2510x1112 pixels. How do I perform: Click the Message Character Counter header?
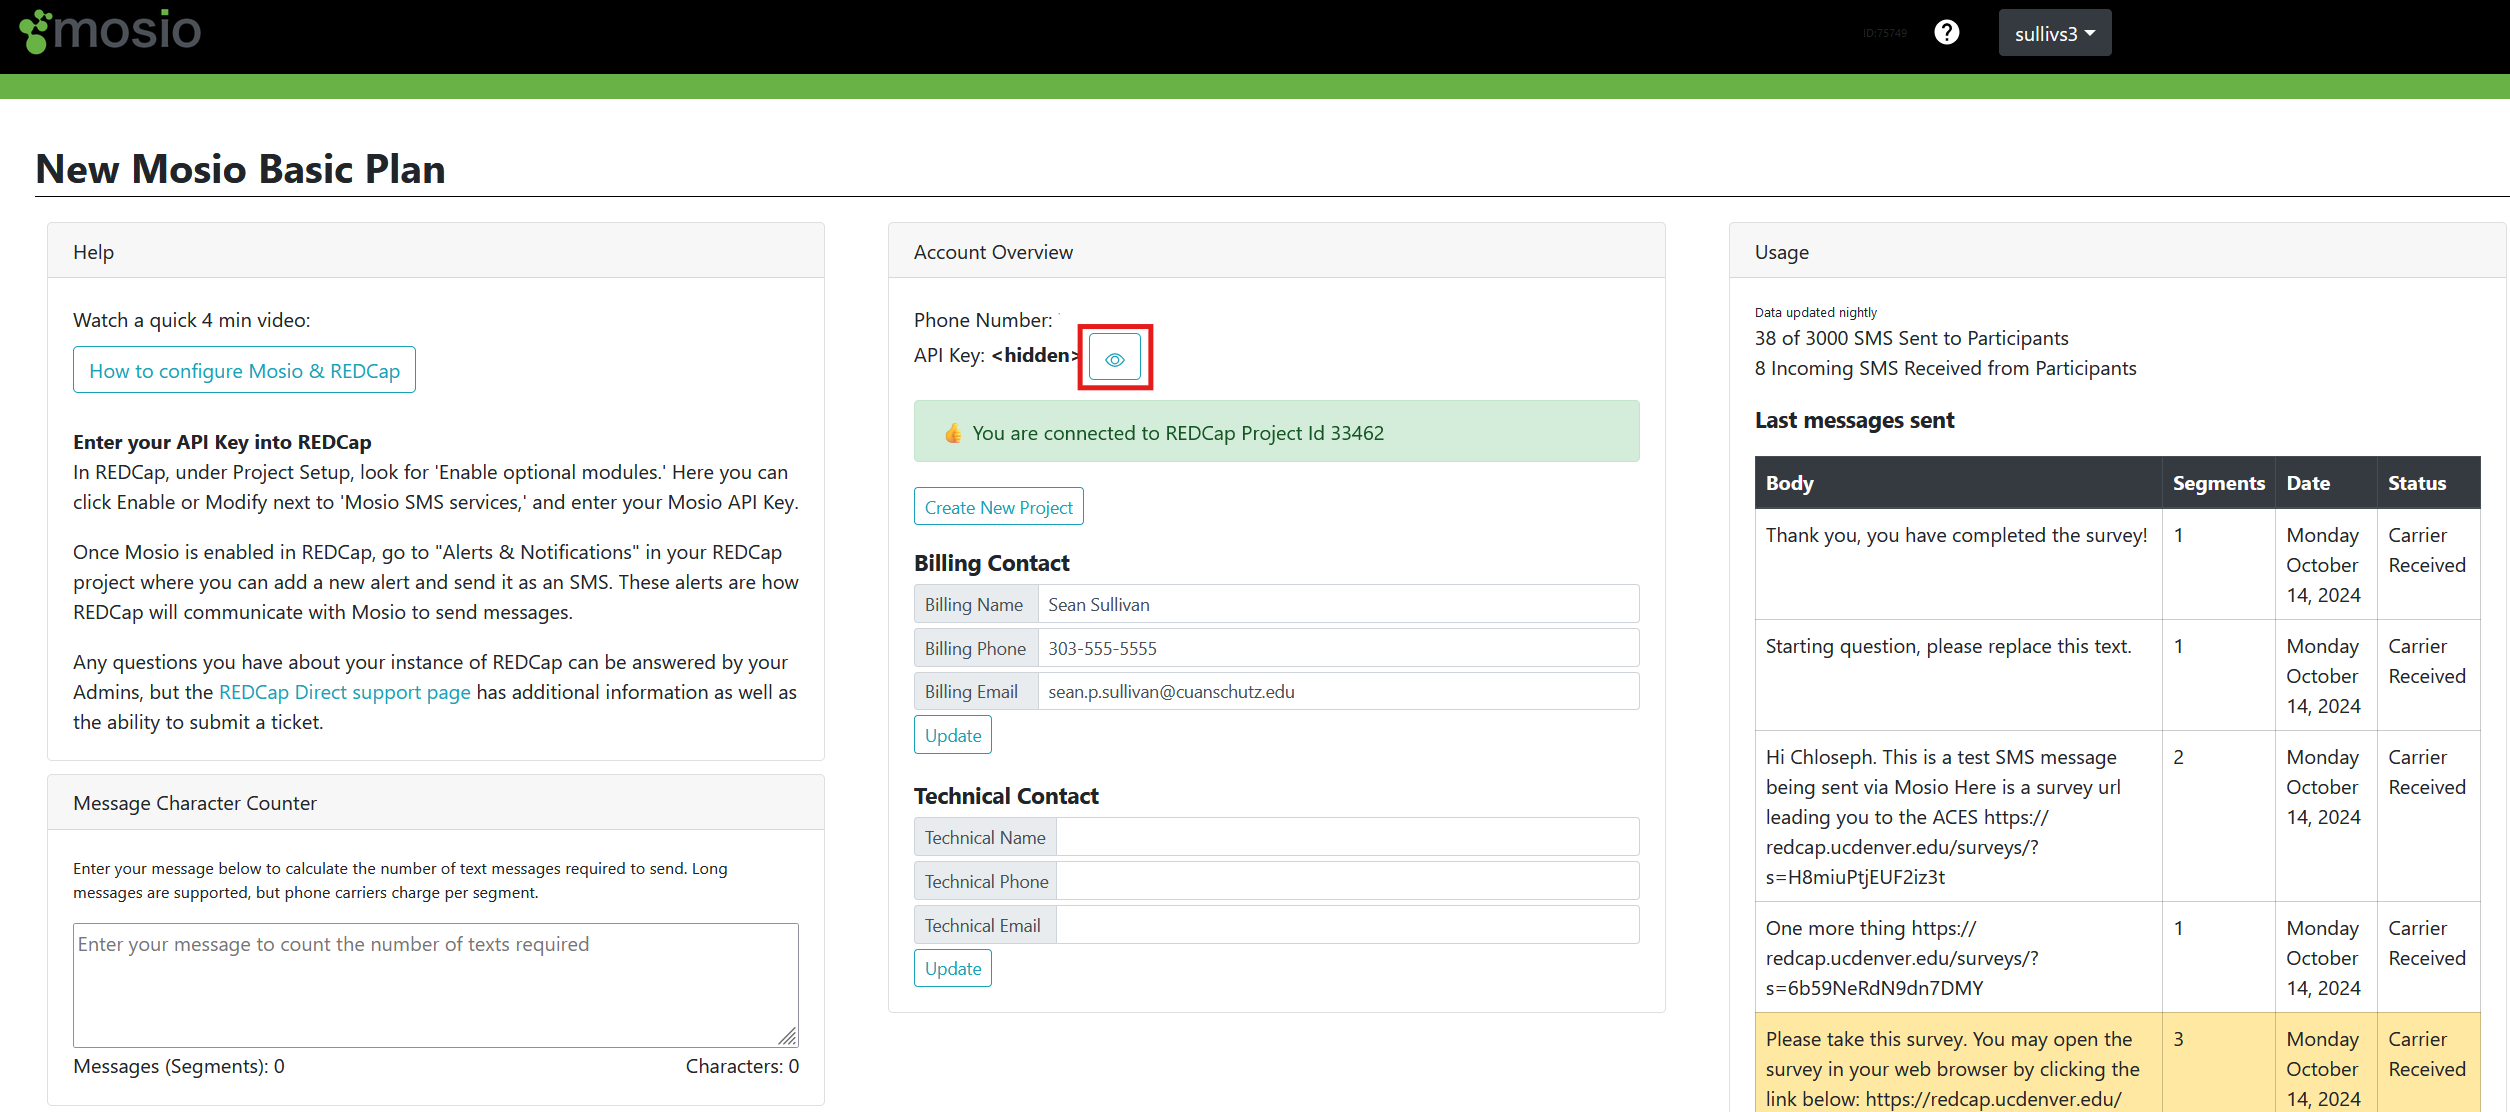pos(435,802)
